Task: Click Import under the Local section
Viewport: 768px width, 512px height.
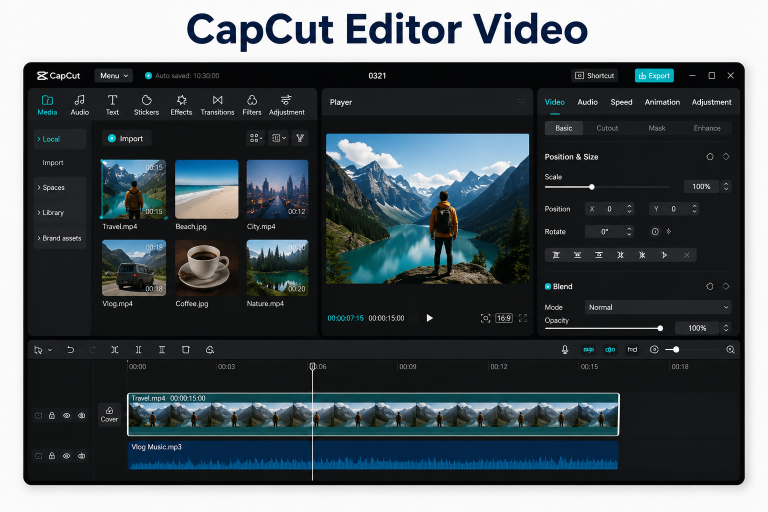Action: 53,163
